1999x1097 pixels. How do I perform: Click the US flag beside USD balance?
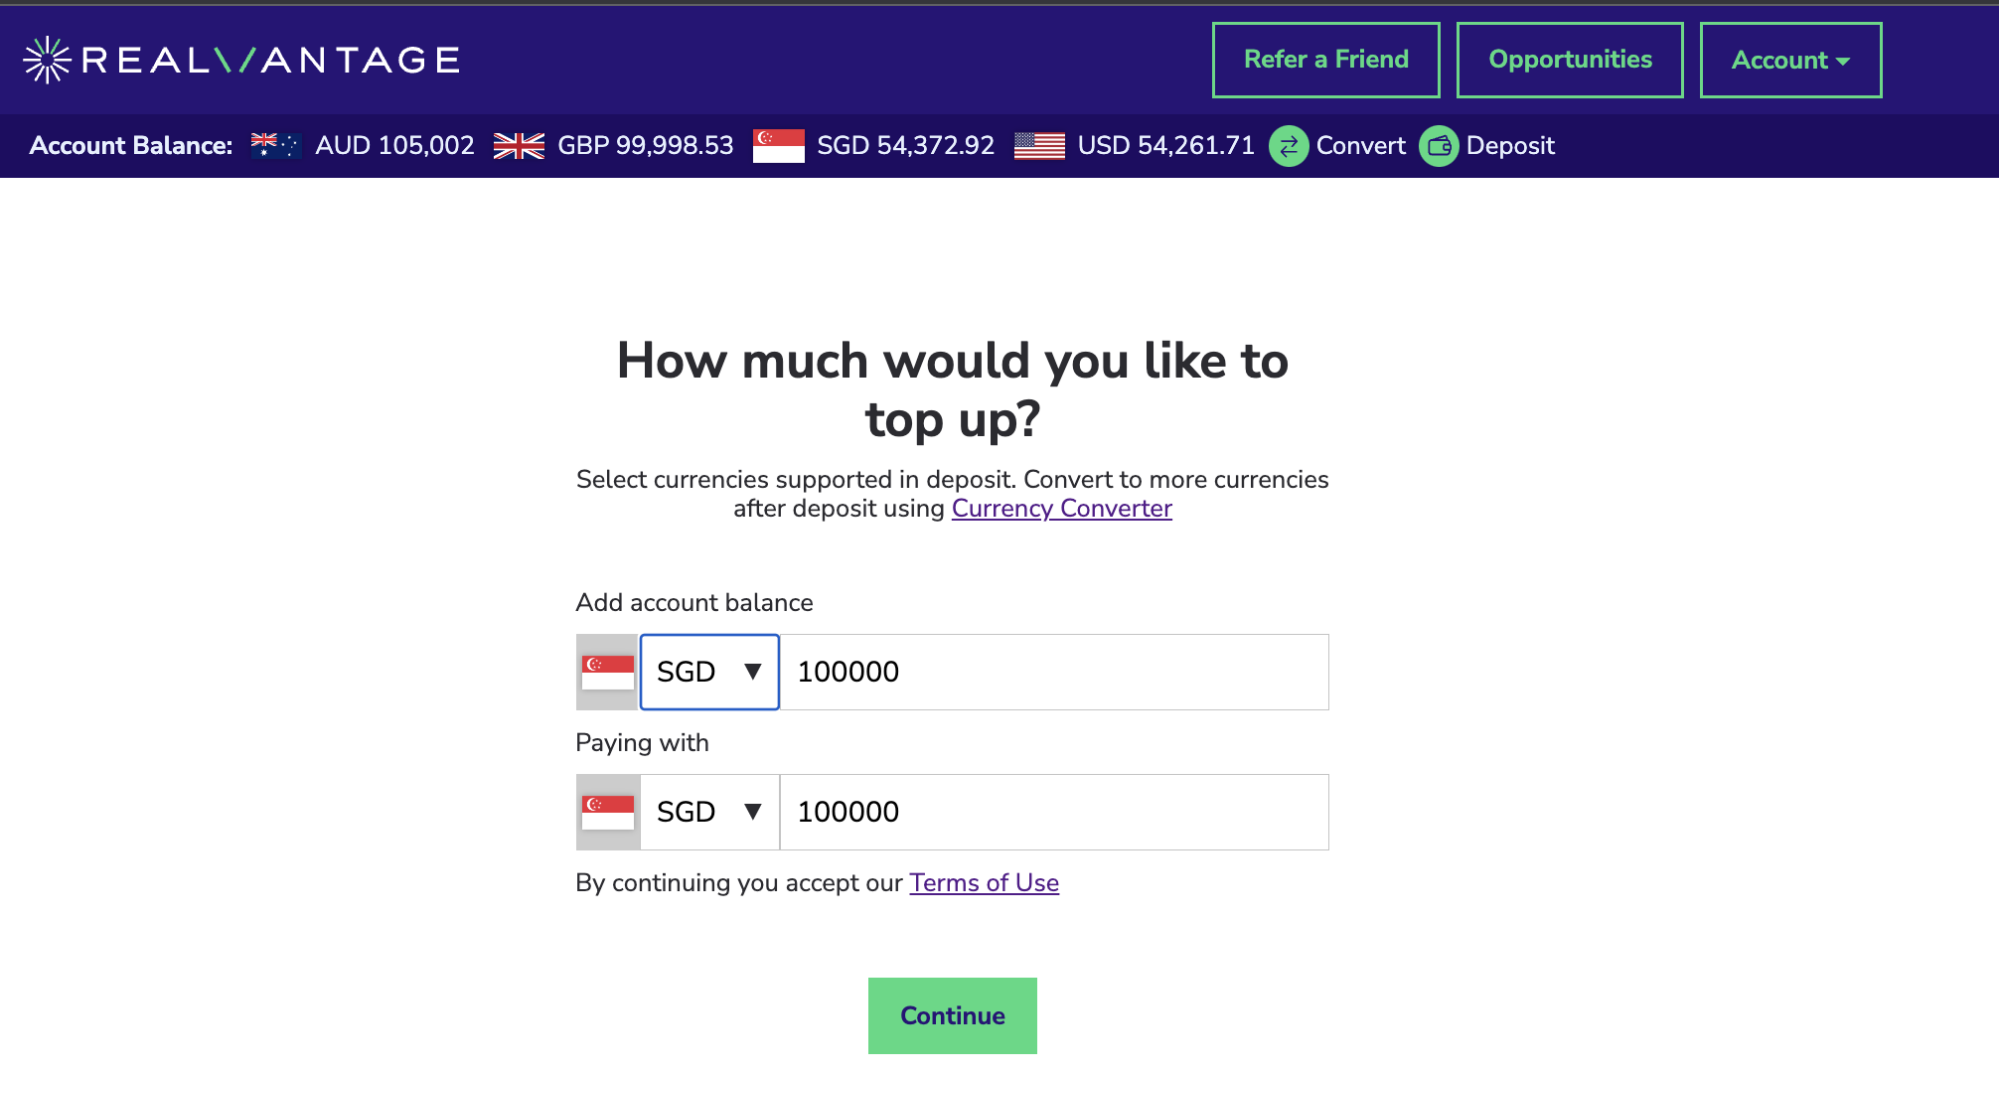tap(1039, 146)
